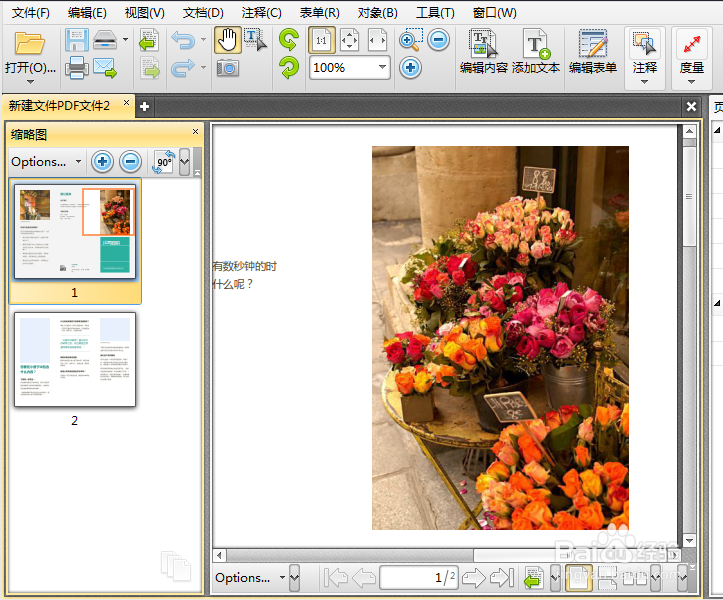Open the Window (窗口) menu
This screenshot has width=723, height=600.
[495, 12]
